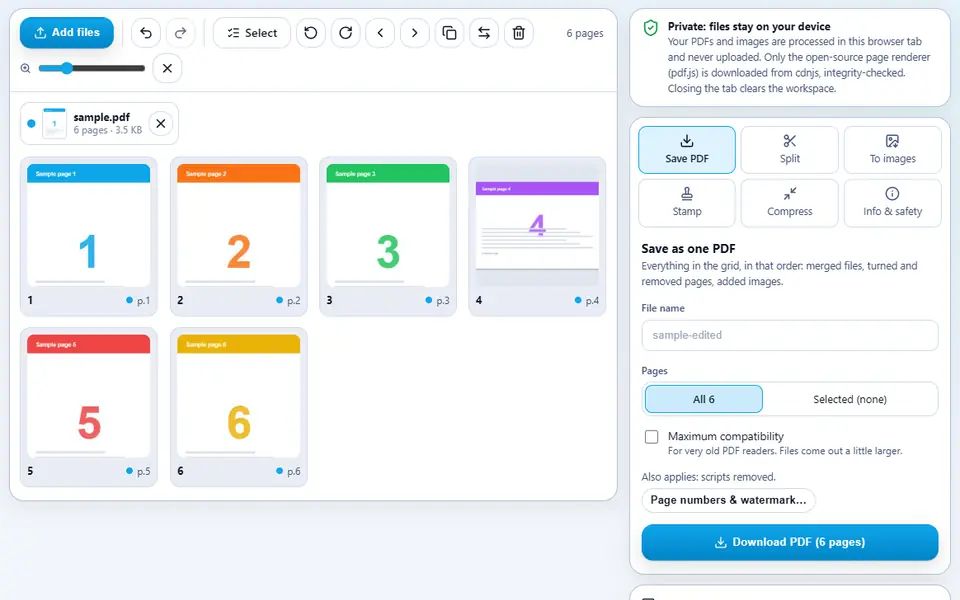Click the undo arrow icon
This screenshot has height=600, width=960.
click(x=146, y=32)
